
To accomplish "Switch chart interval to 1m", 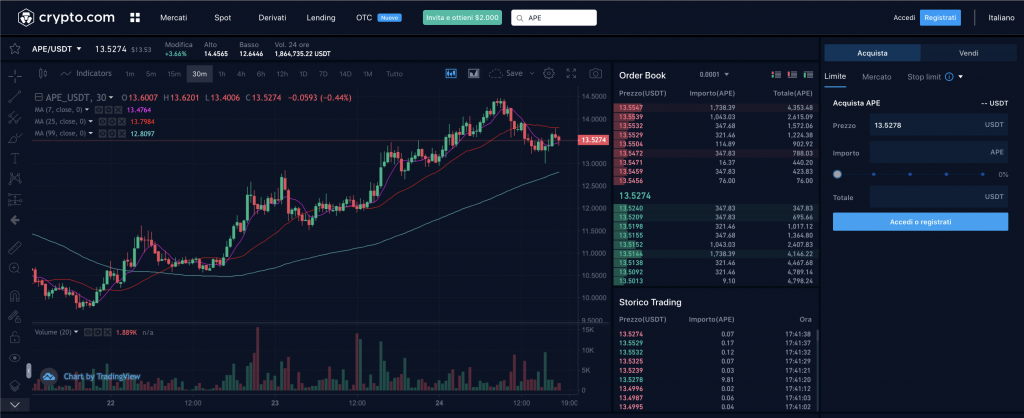I will [130, 74].
